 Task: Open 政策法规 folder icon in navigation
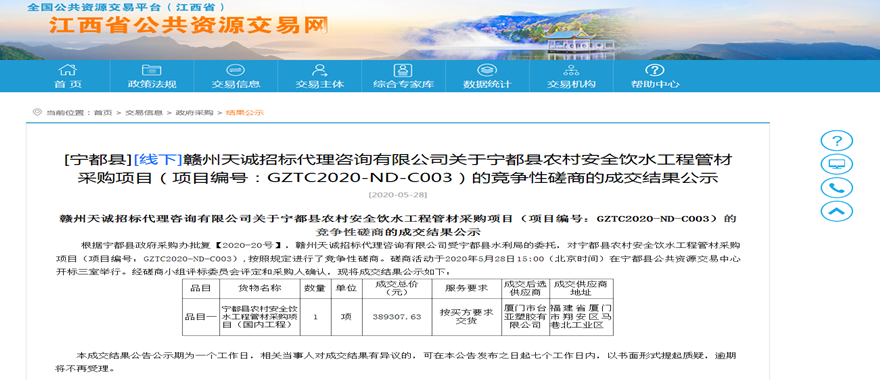pyautogui.click(x=152, y=70)
